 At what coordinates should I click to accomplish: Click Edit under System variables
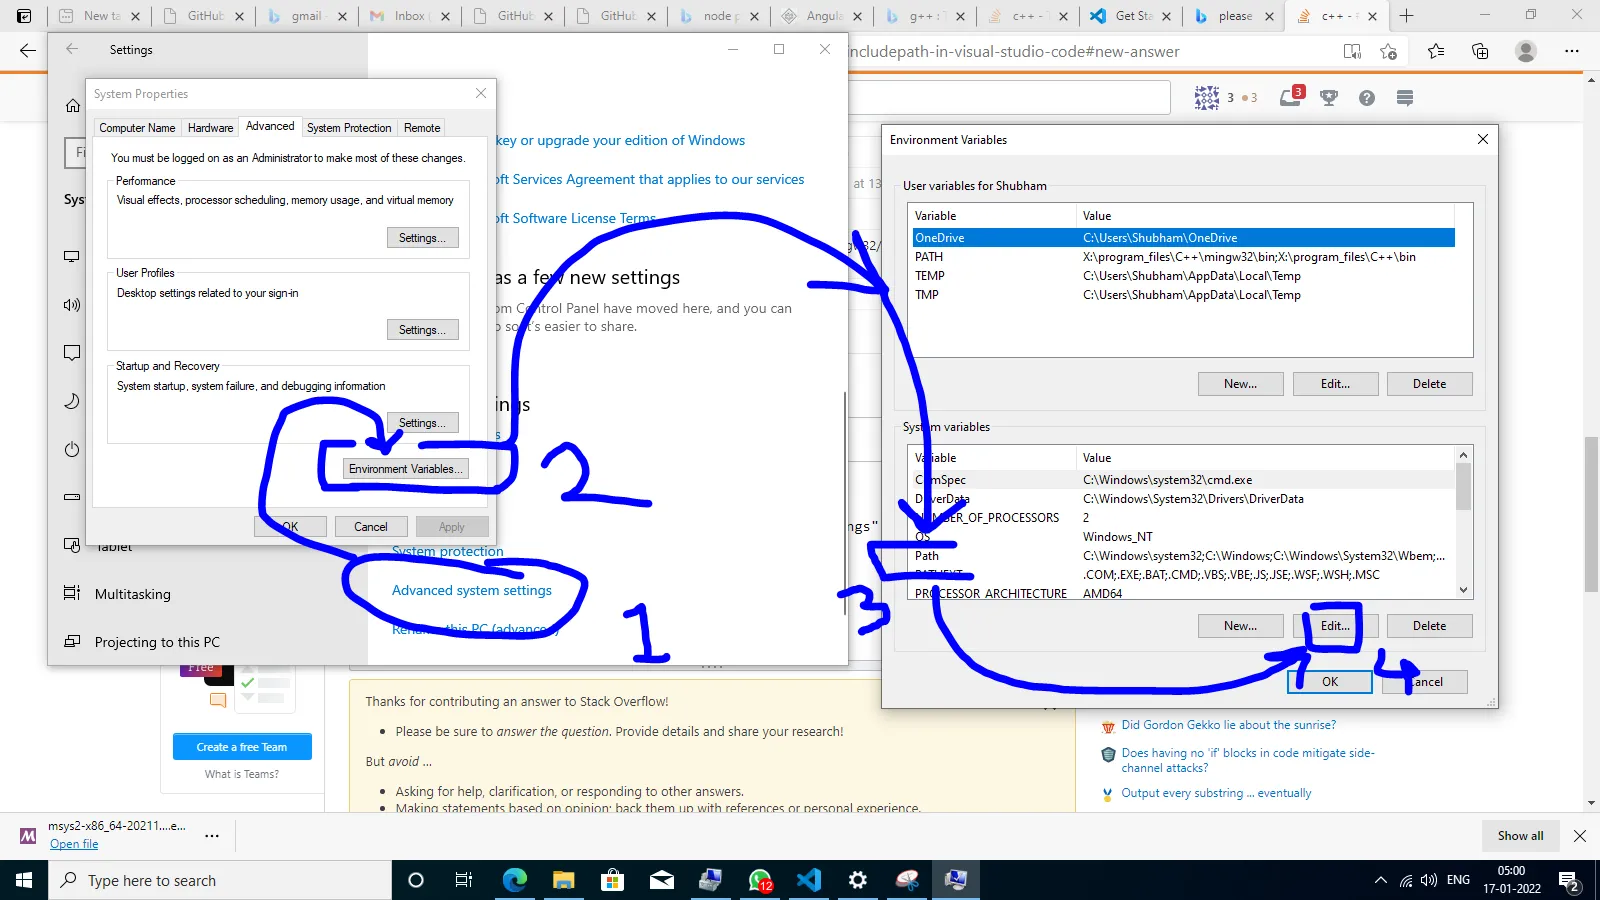pyautogui.click(x=1335, y=626)
